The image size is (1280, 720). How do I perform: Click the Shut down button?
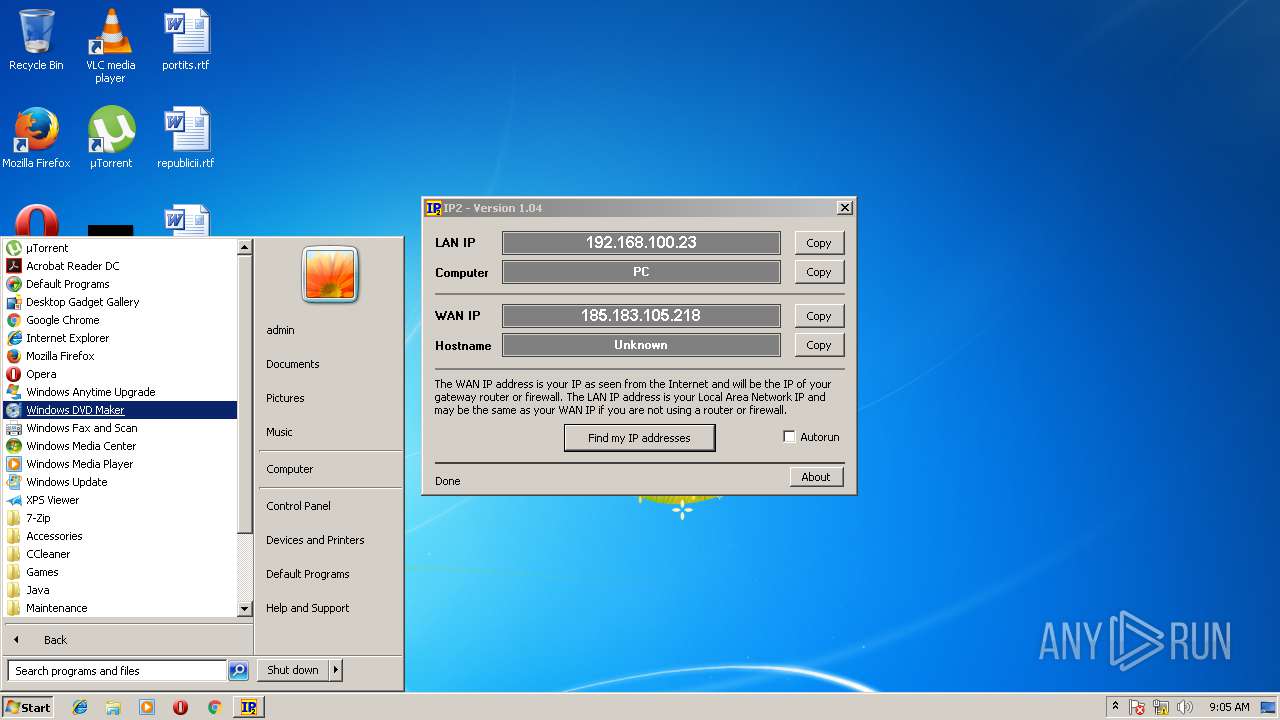(293, 670)
